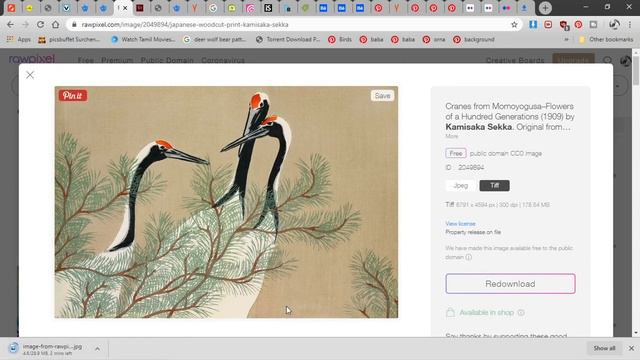The image size is (640, 360).
Task: Click the browser forward arrow
Action: pyautogui.click(x=25, y=24)
